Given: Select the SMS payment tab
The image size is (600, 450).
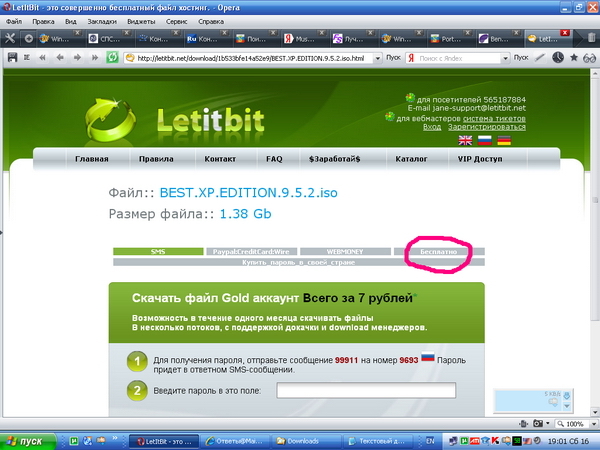Looking at the screenshot, I should point(158,251).
